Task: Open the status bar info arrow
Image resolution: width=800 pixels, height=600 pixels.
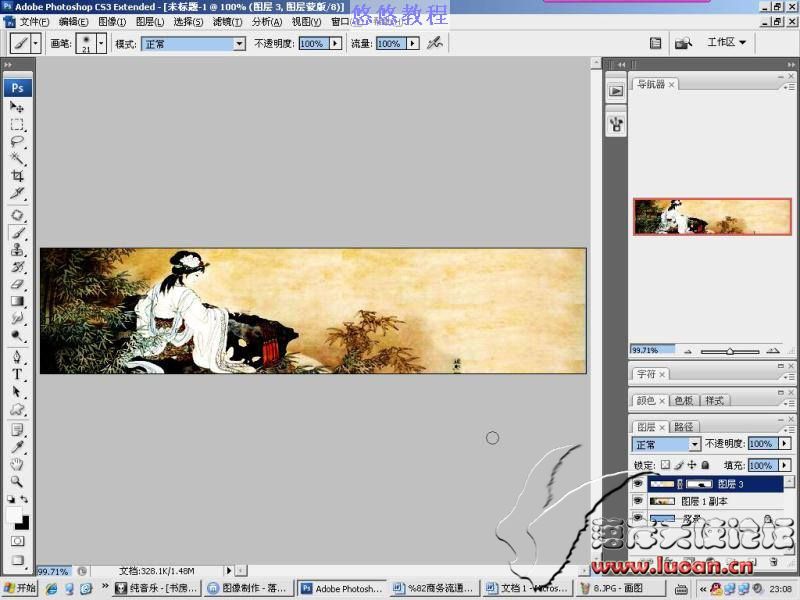Action: [229, 570]
